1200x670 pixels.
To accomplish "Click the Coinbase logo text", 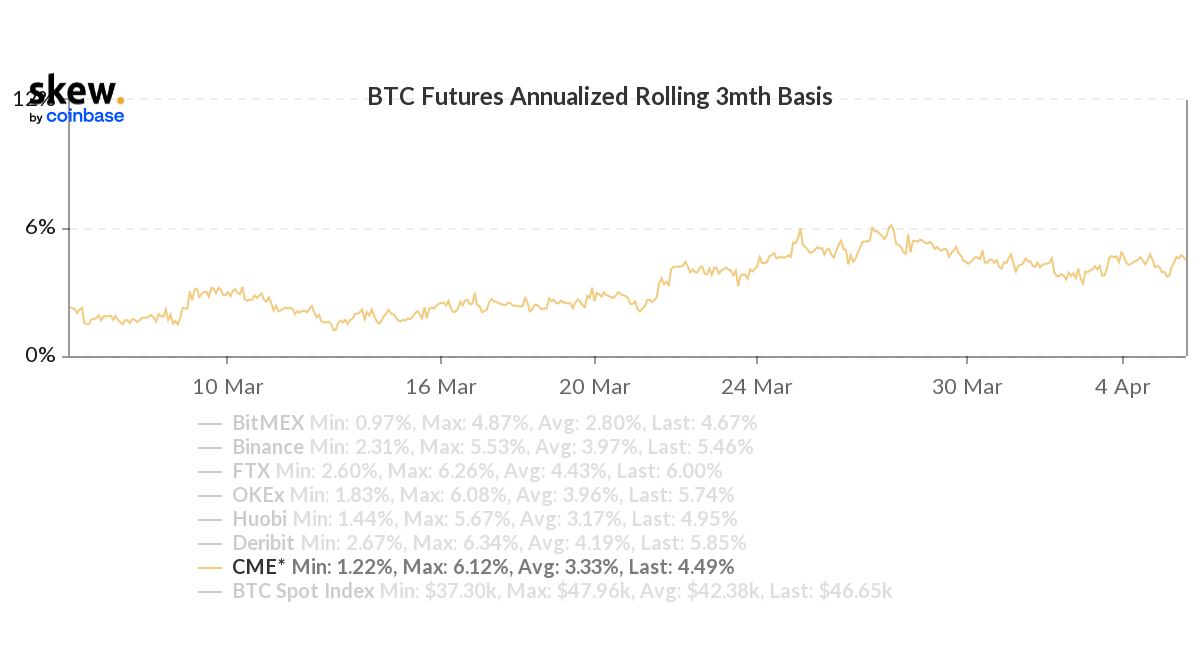I will pos(85,116).
